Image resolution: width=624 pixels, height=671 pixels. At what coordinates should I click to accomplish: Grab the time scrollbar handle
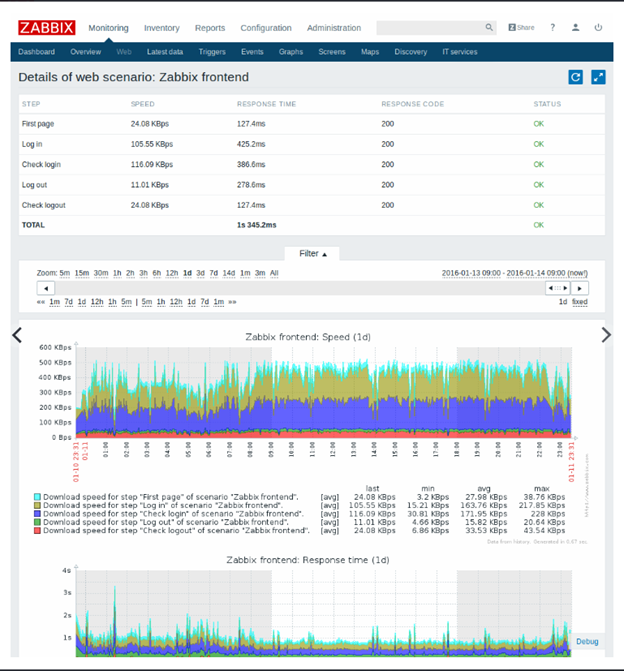coord(558,288)
